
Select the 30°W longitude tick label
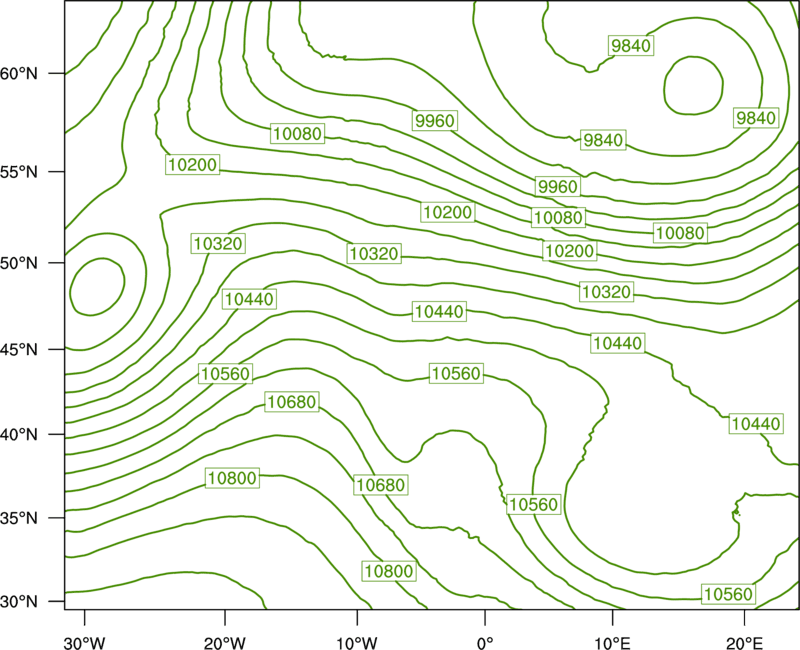[x=85, y=643]
